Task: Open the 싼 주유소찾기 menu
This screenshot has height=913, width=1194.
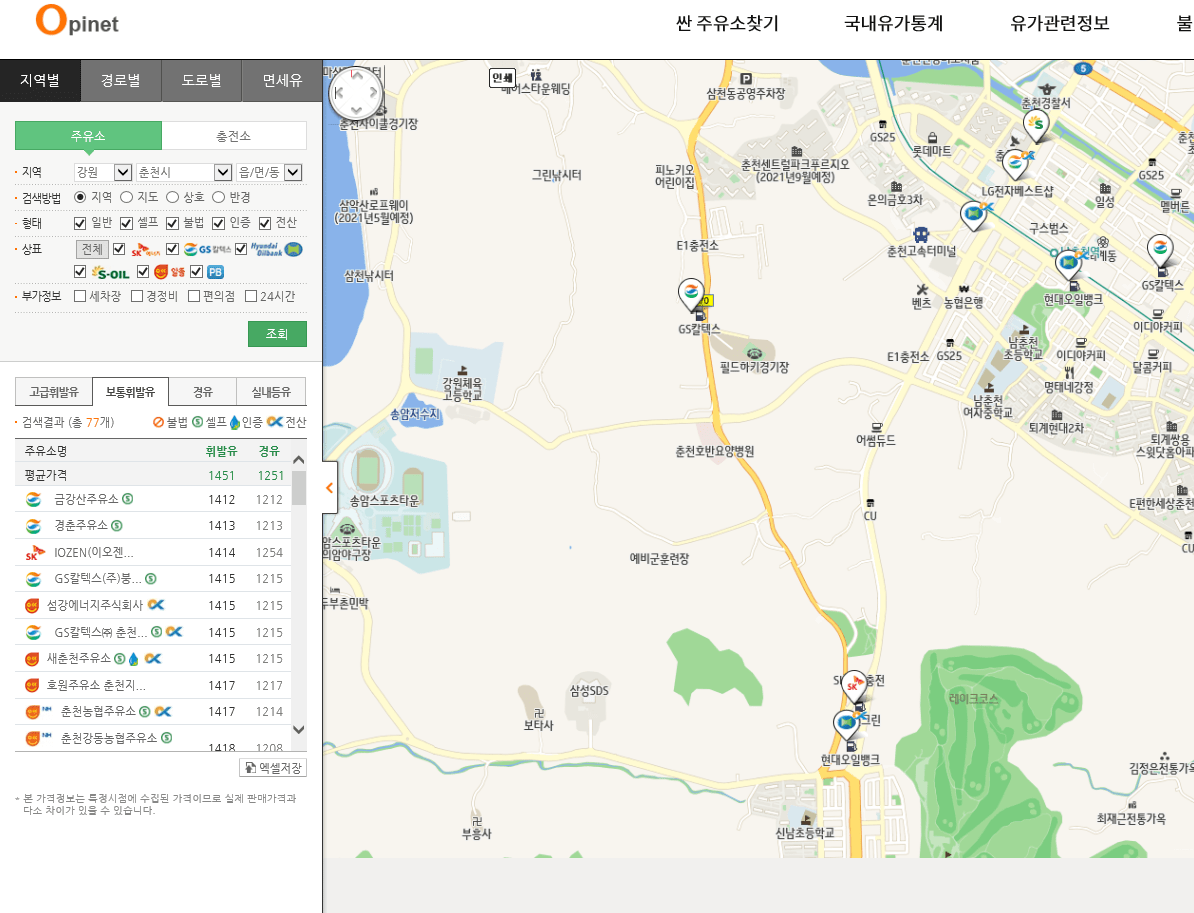Action: coord(727,24)
